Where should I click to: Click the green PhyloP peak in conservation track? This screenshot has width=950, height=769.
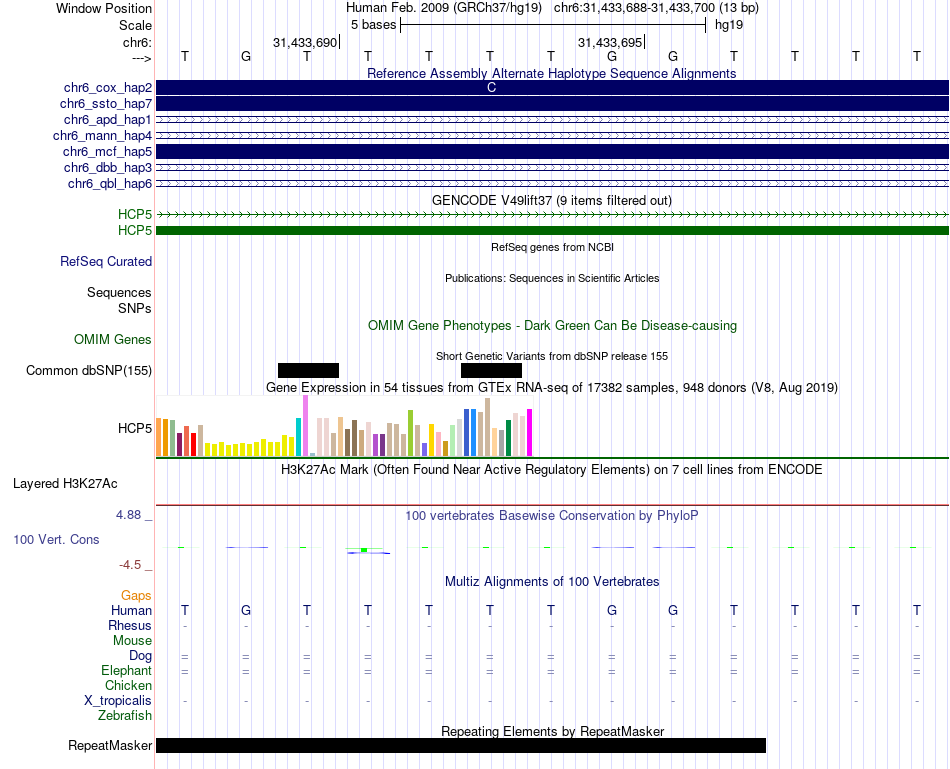click(364, 550)
